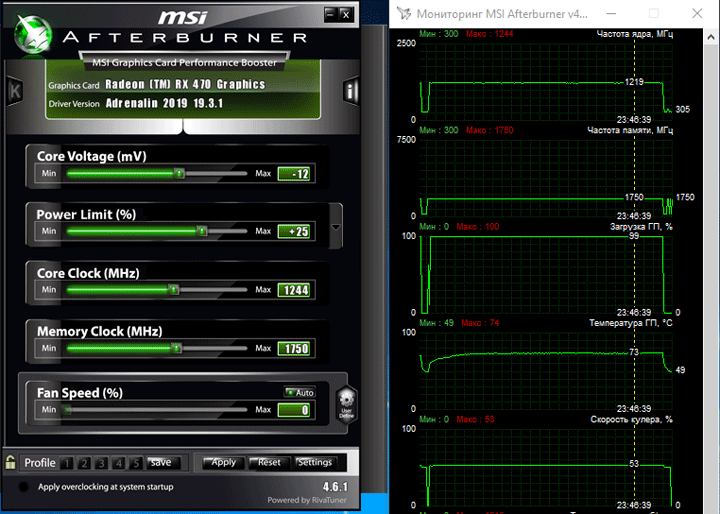
Task: Click the GPU temperature graph 'Температура ГП, °C'
Action: coord(546,370)
